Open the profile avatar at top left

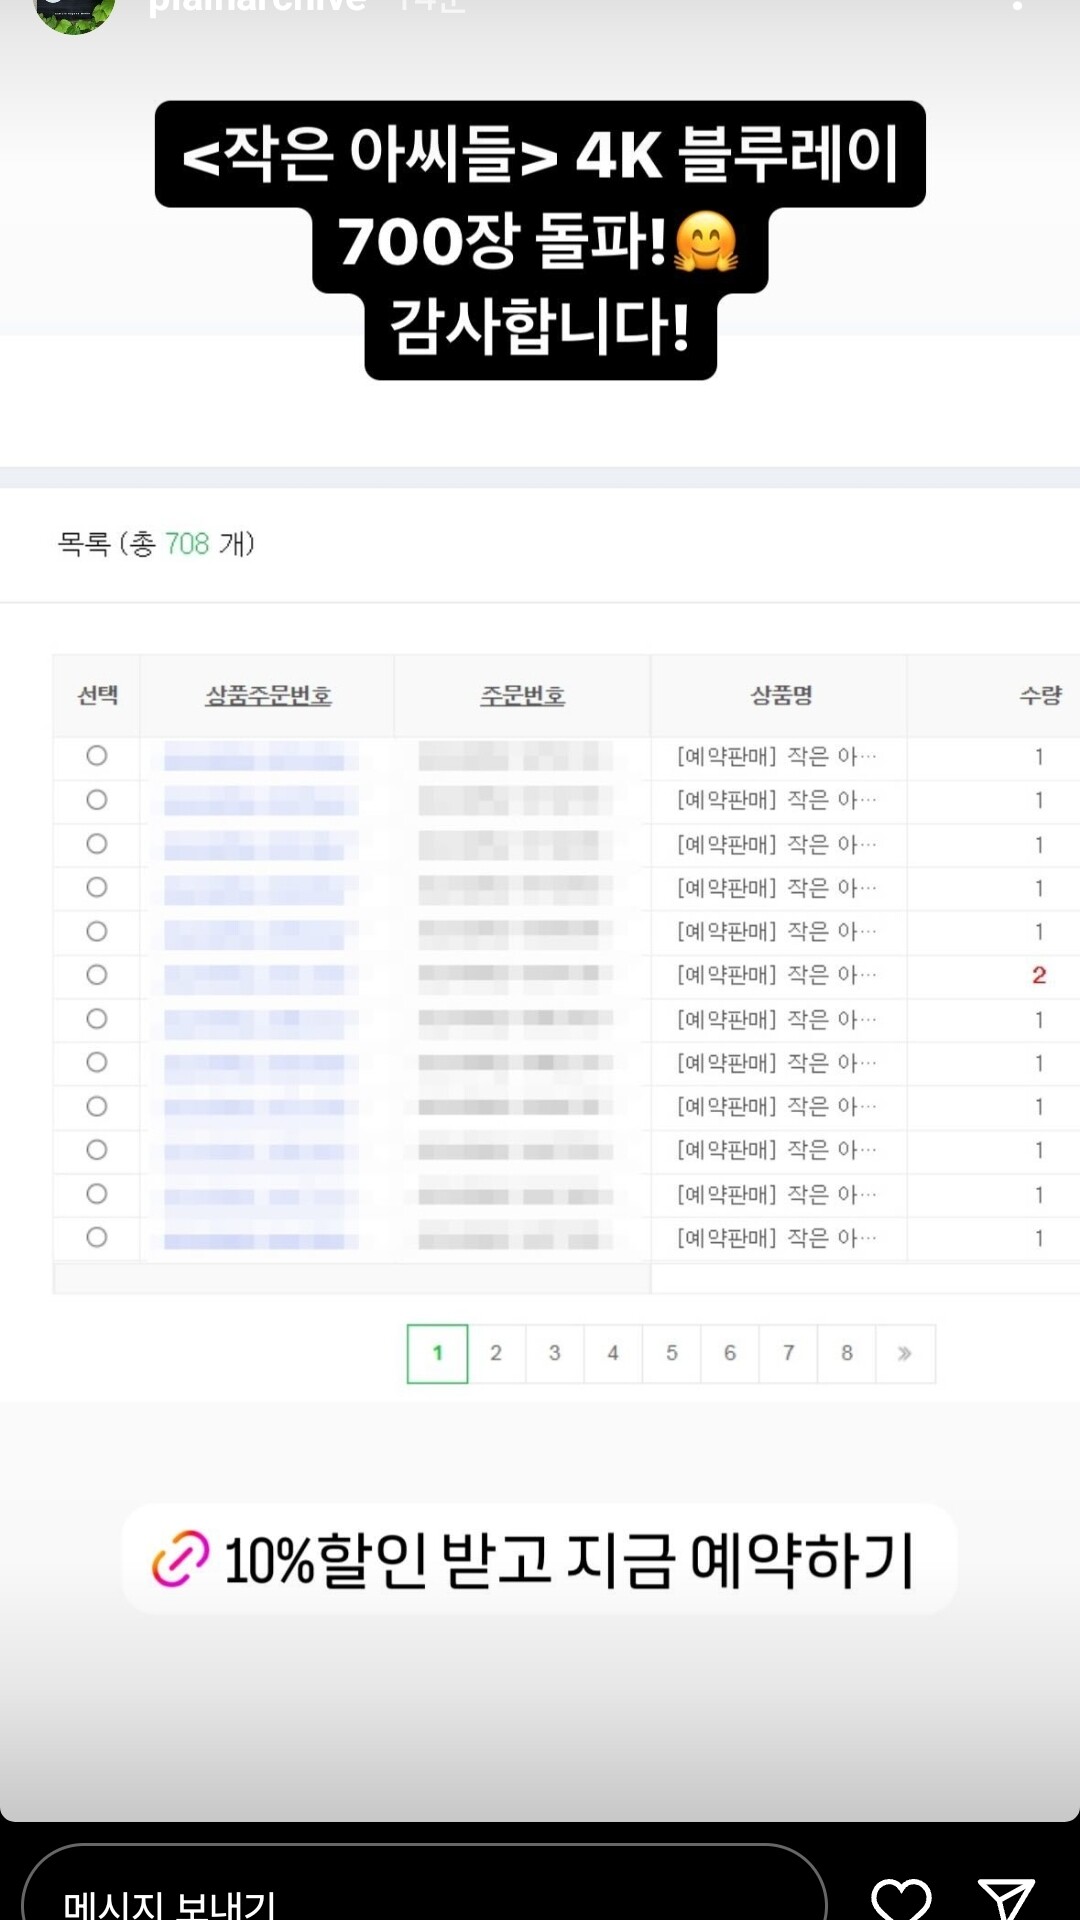(74, 10)
